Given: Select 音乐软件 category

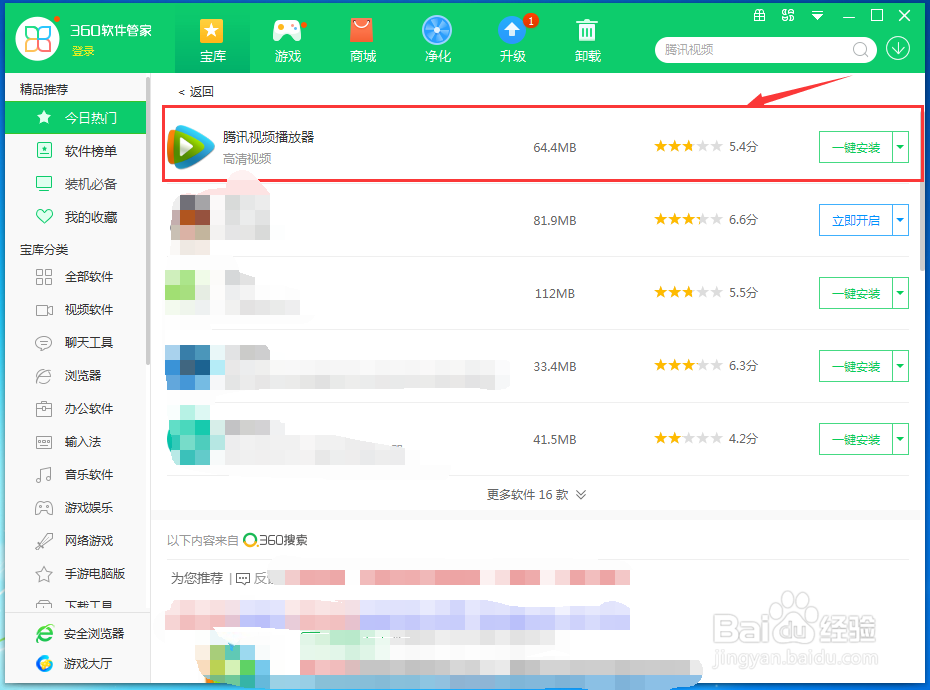Looking at the screenshot, I should point(75,475).
